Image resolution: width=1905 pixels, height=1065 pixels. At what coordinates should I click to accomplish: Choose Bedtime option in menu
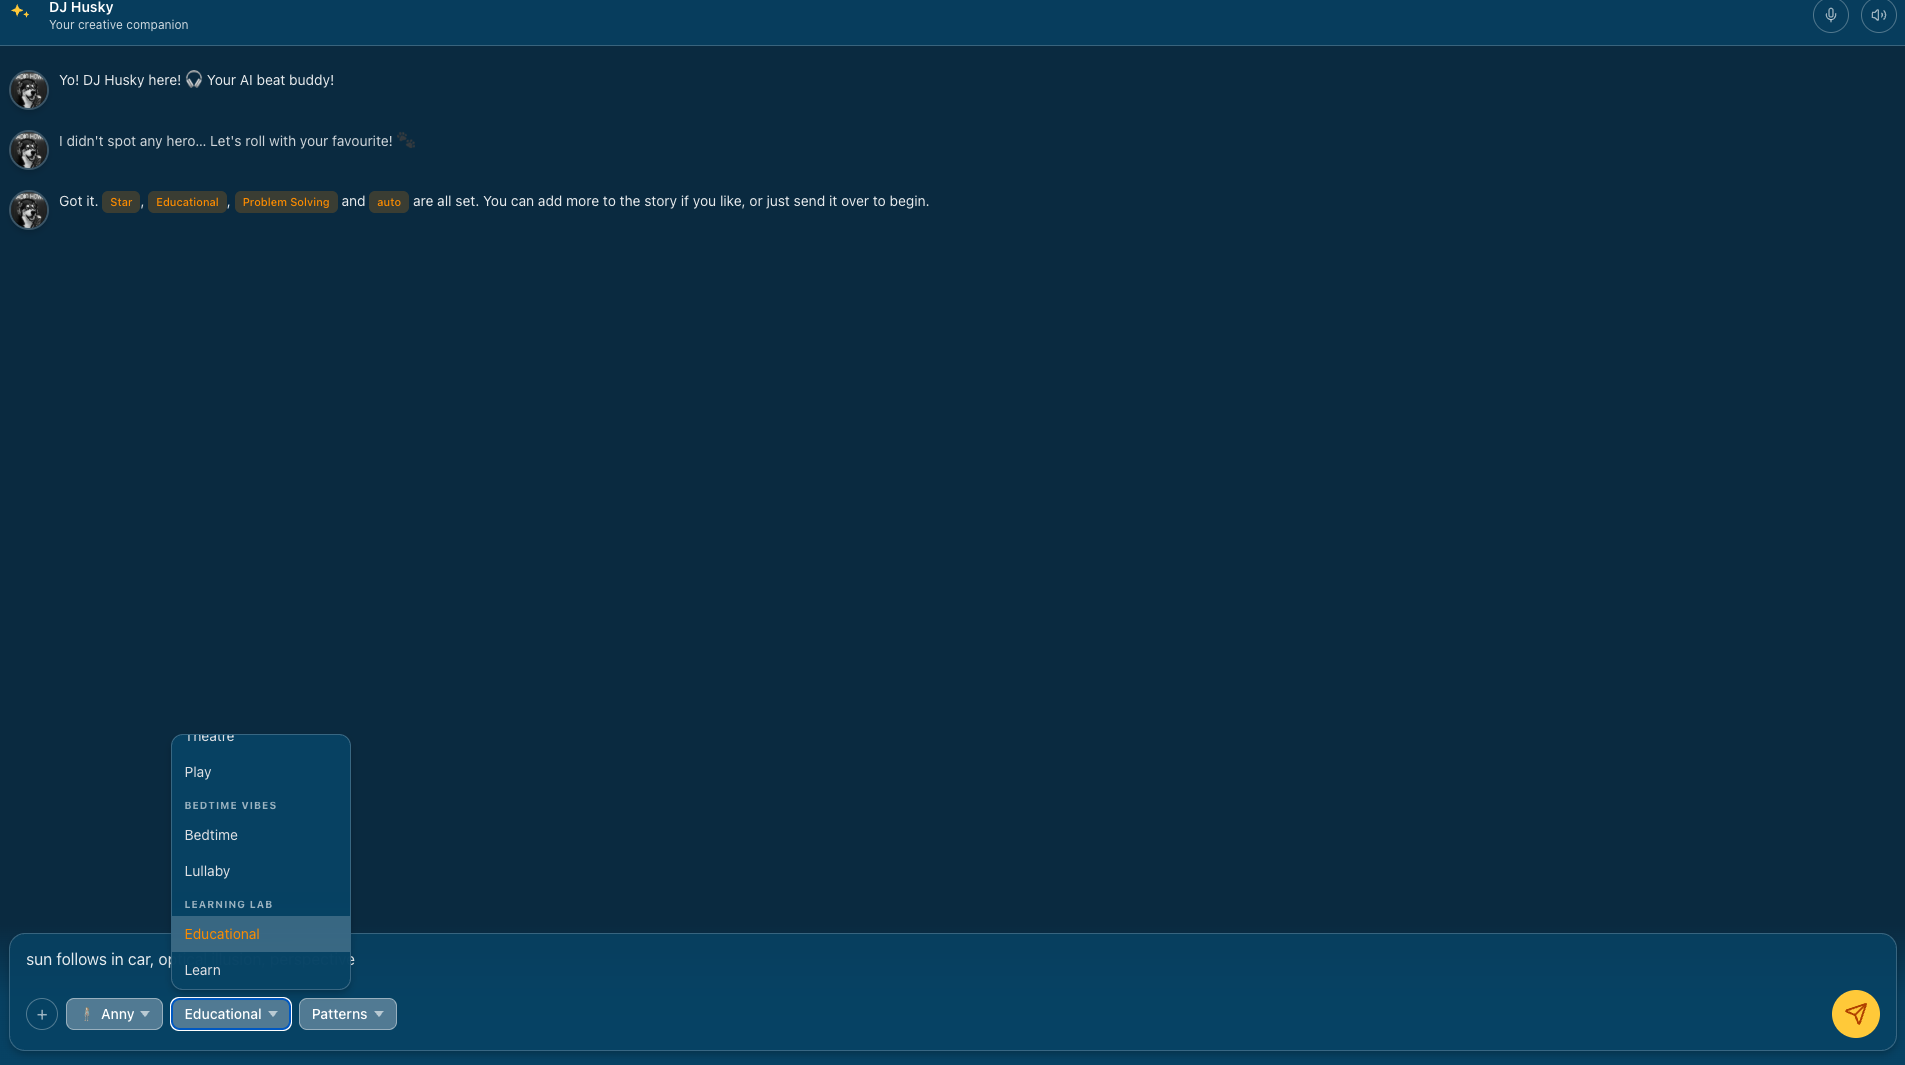coord(261,835)
